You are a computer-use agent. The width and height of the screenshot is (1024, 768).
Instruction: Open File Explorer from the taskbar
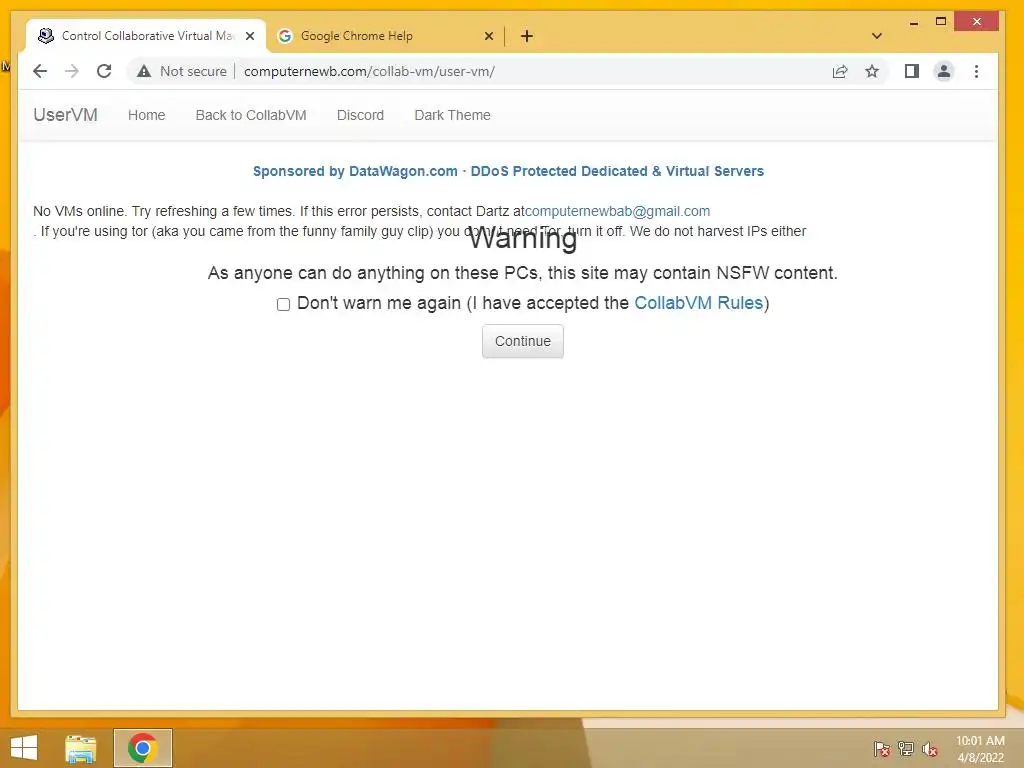click(81, 748)
